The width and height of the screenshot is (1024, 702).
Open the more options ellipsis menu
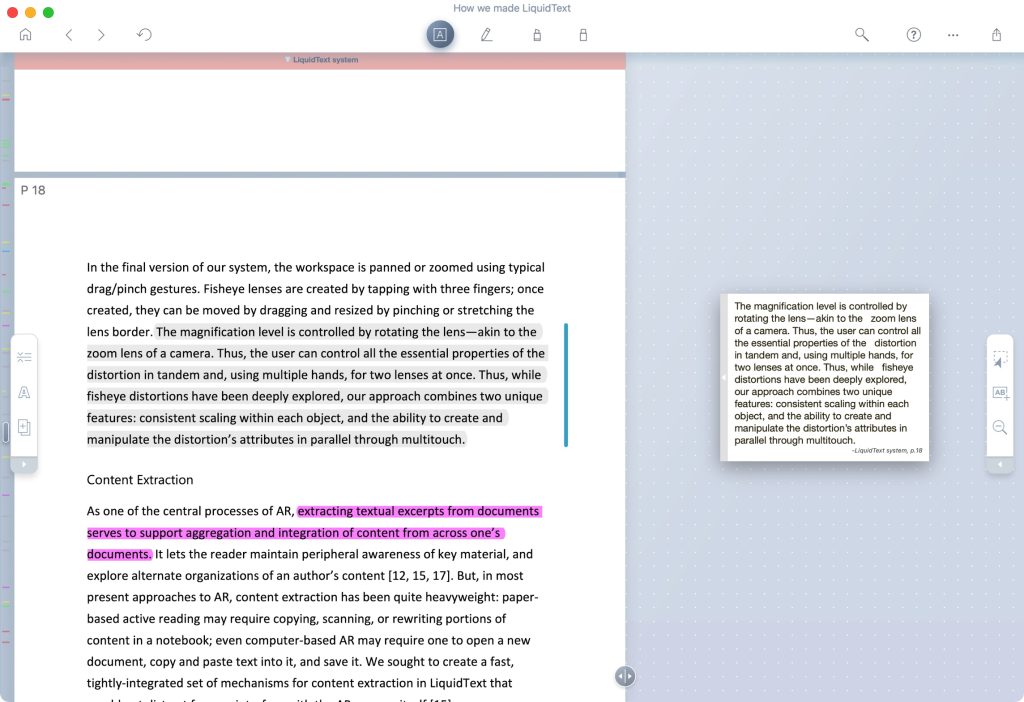pos(953,35)
